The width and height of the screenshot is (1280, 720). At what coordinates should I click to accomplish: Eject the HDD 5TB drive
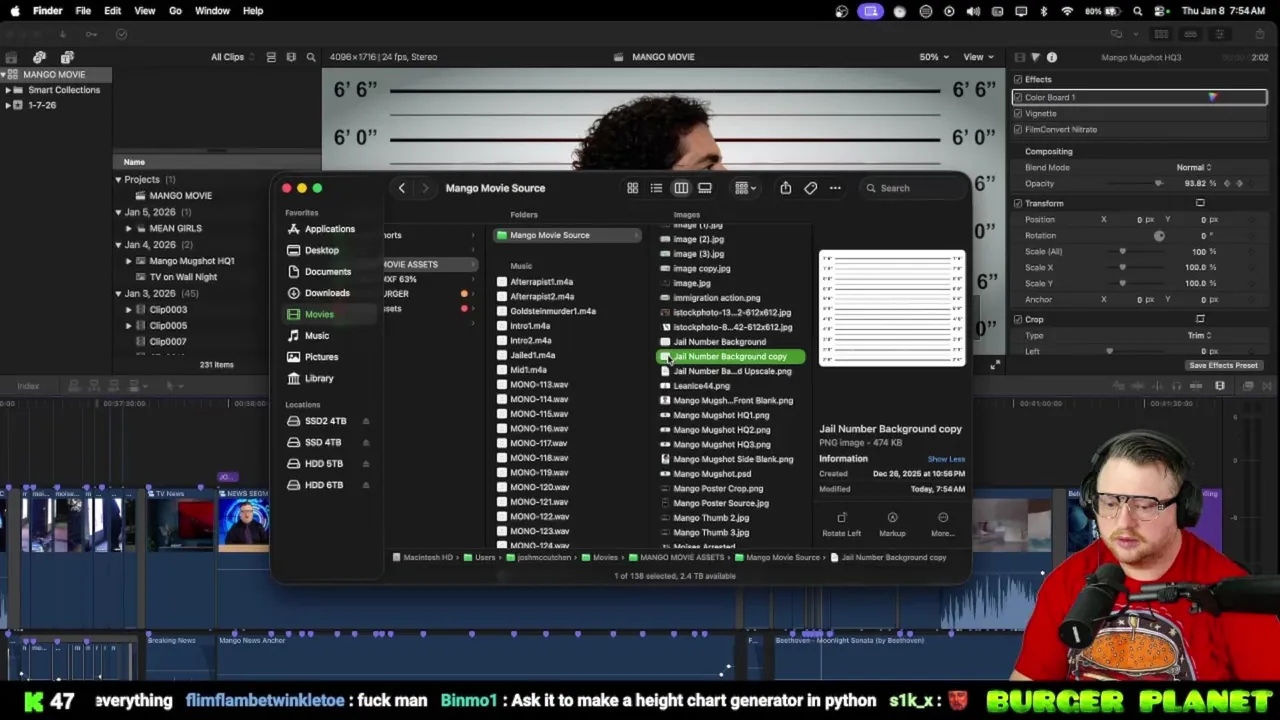(x=365, y=464)
